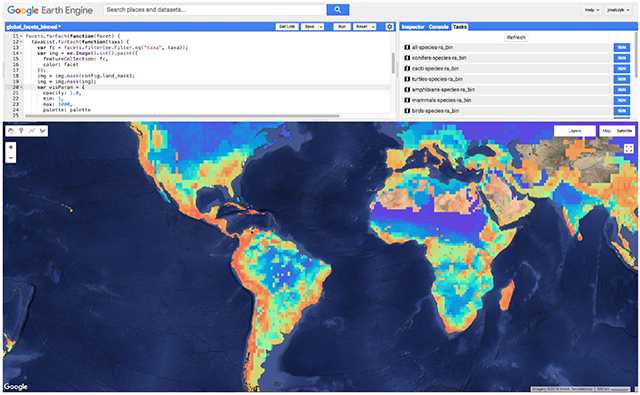Zoom out of the map
The height and width of the screenshot is (395, 640).
tap(11, 158)
